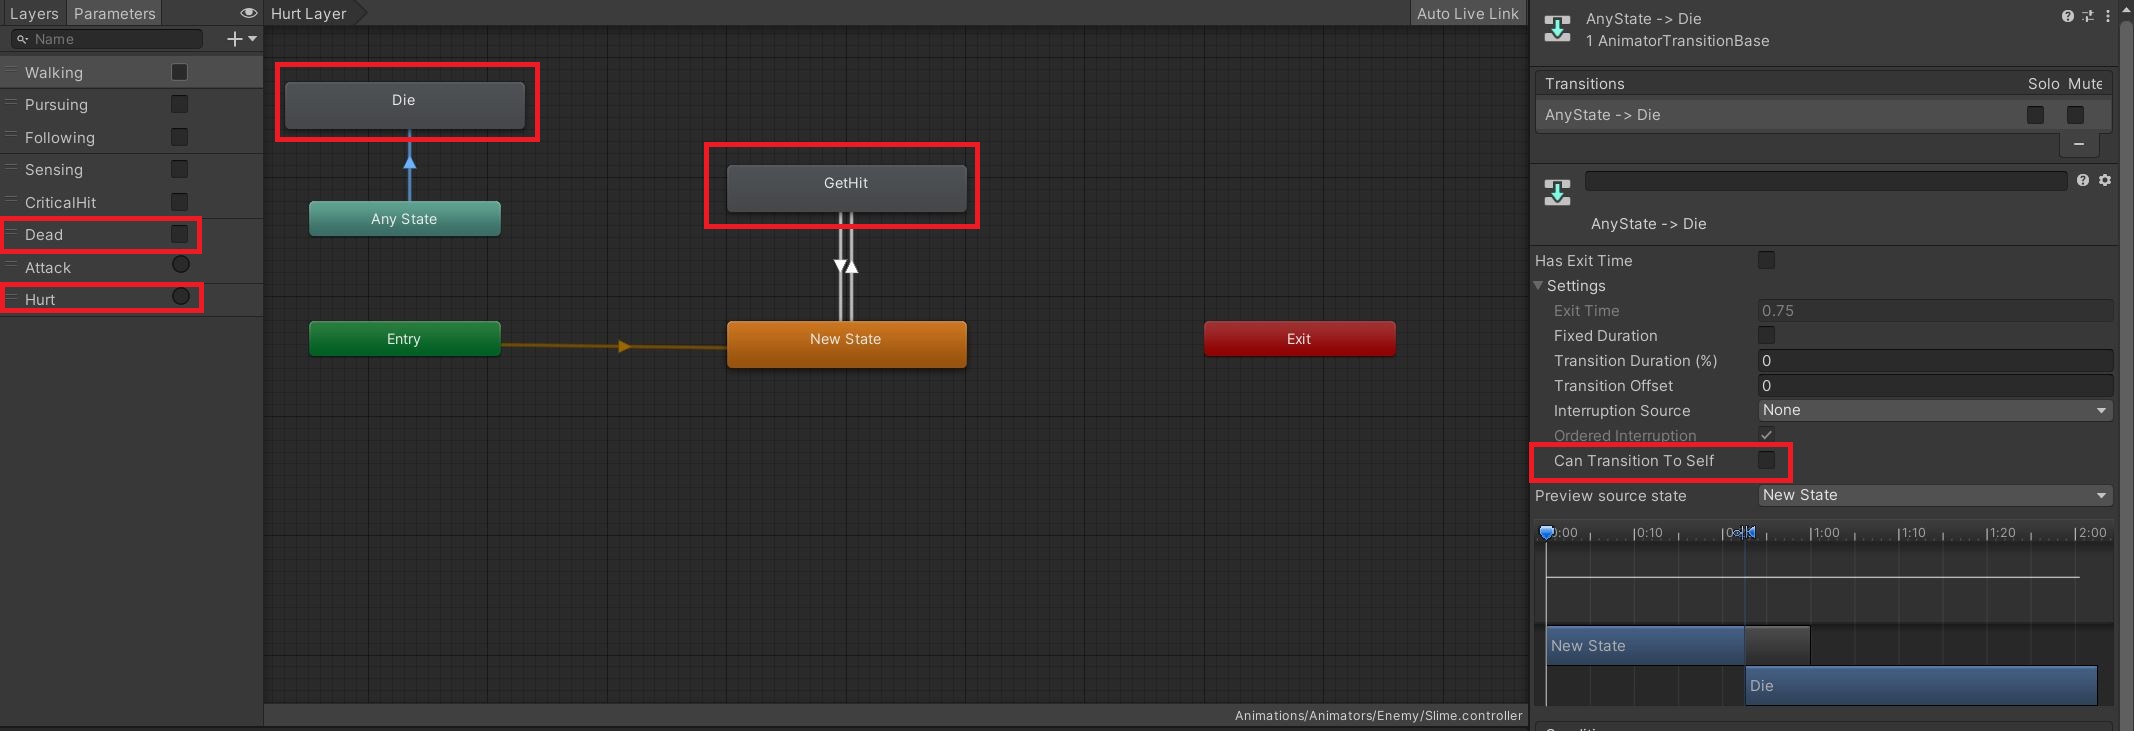Screen dimensions: 2134x731
Task: Click the blue playhead on the transition timeline
Action: tap(1547, 533)
